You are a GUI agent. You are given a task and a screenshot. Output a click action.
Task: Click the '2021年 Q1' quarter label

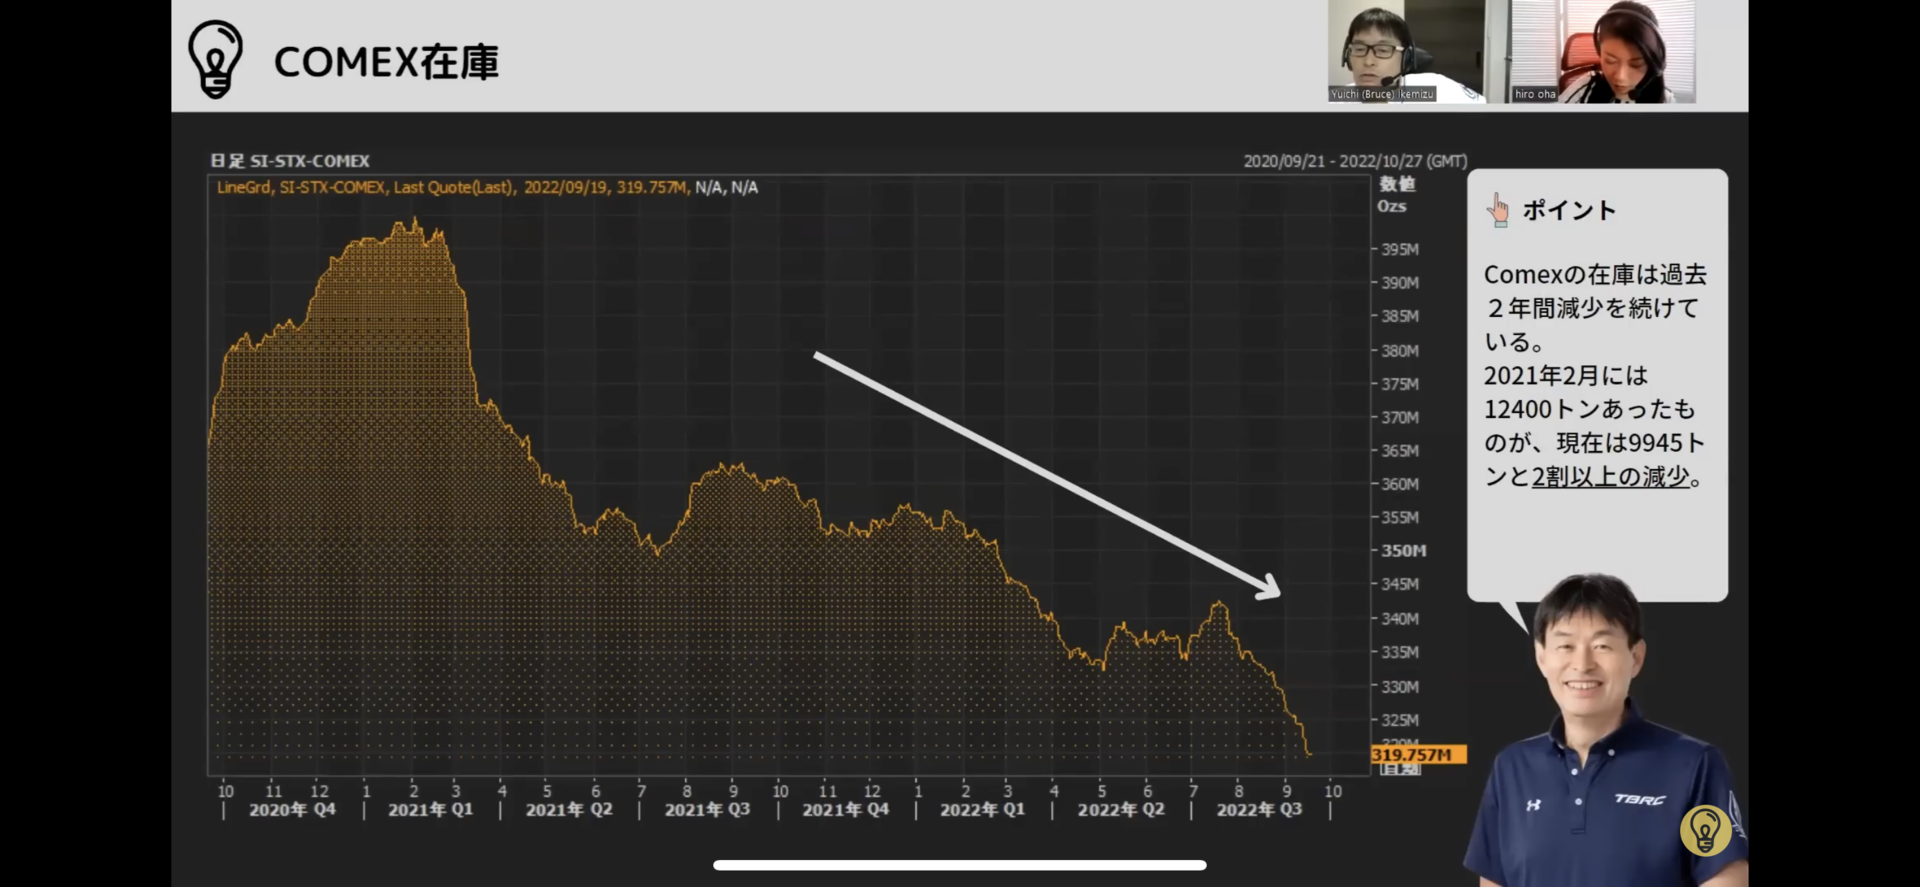430,810
